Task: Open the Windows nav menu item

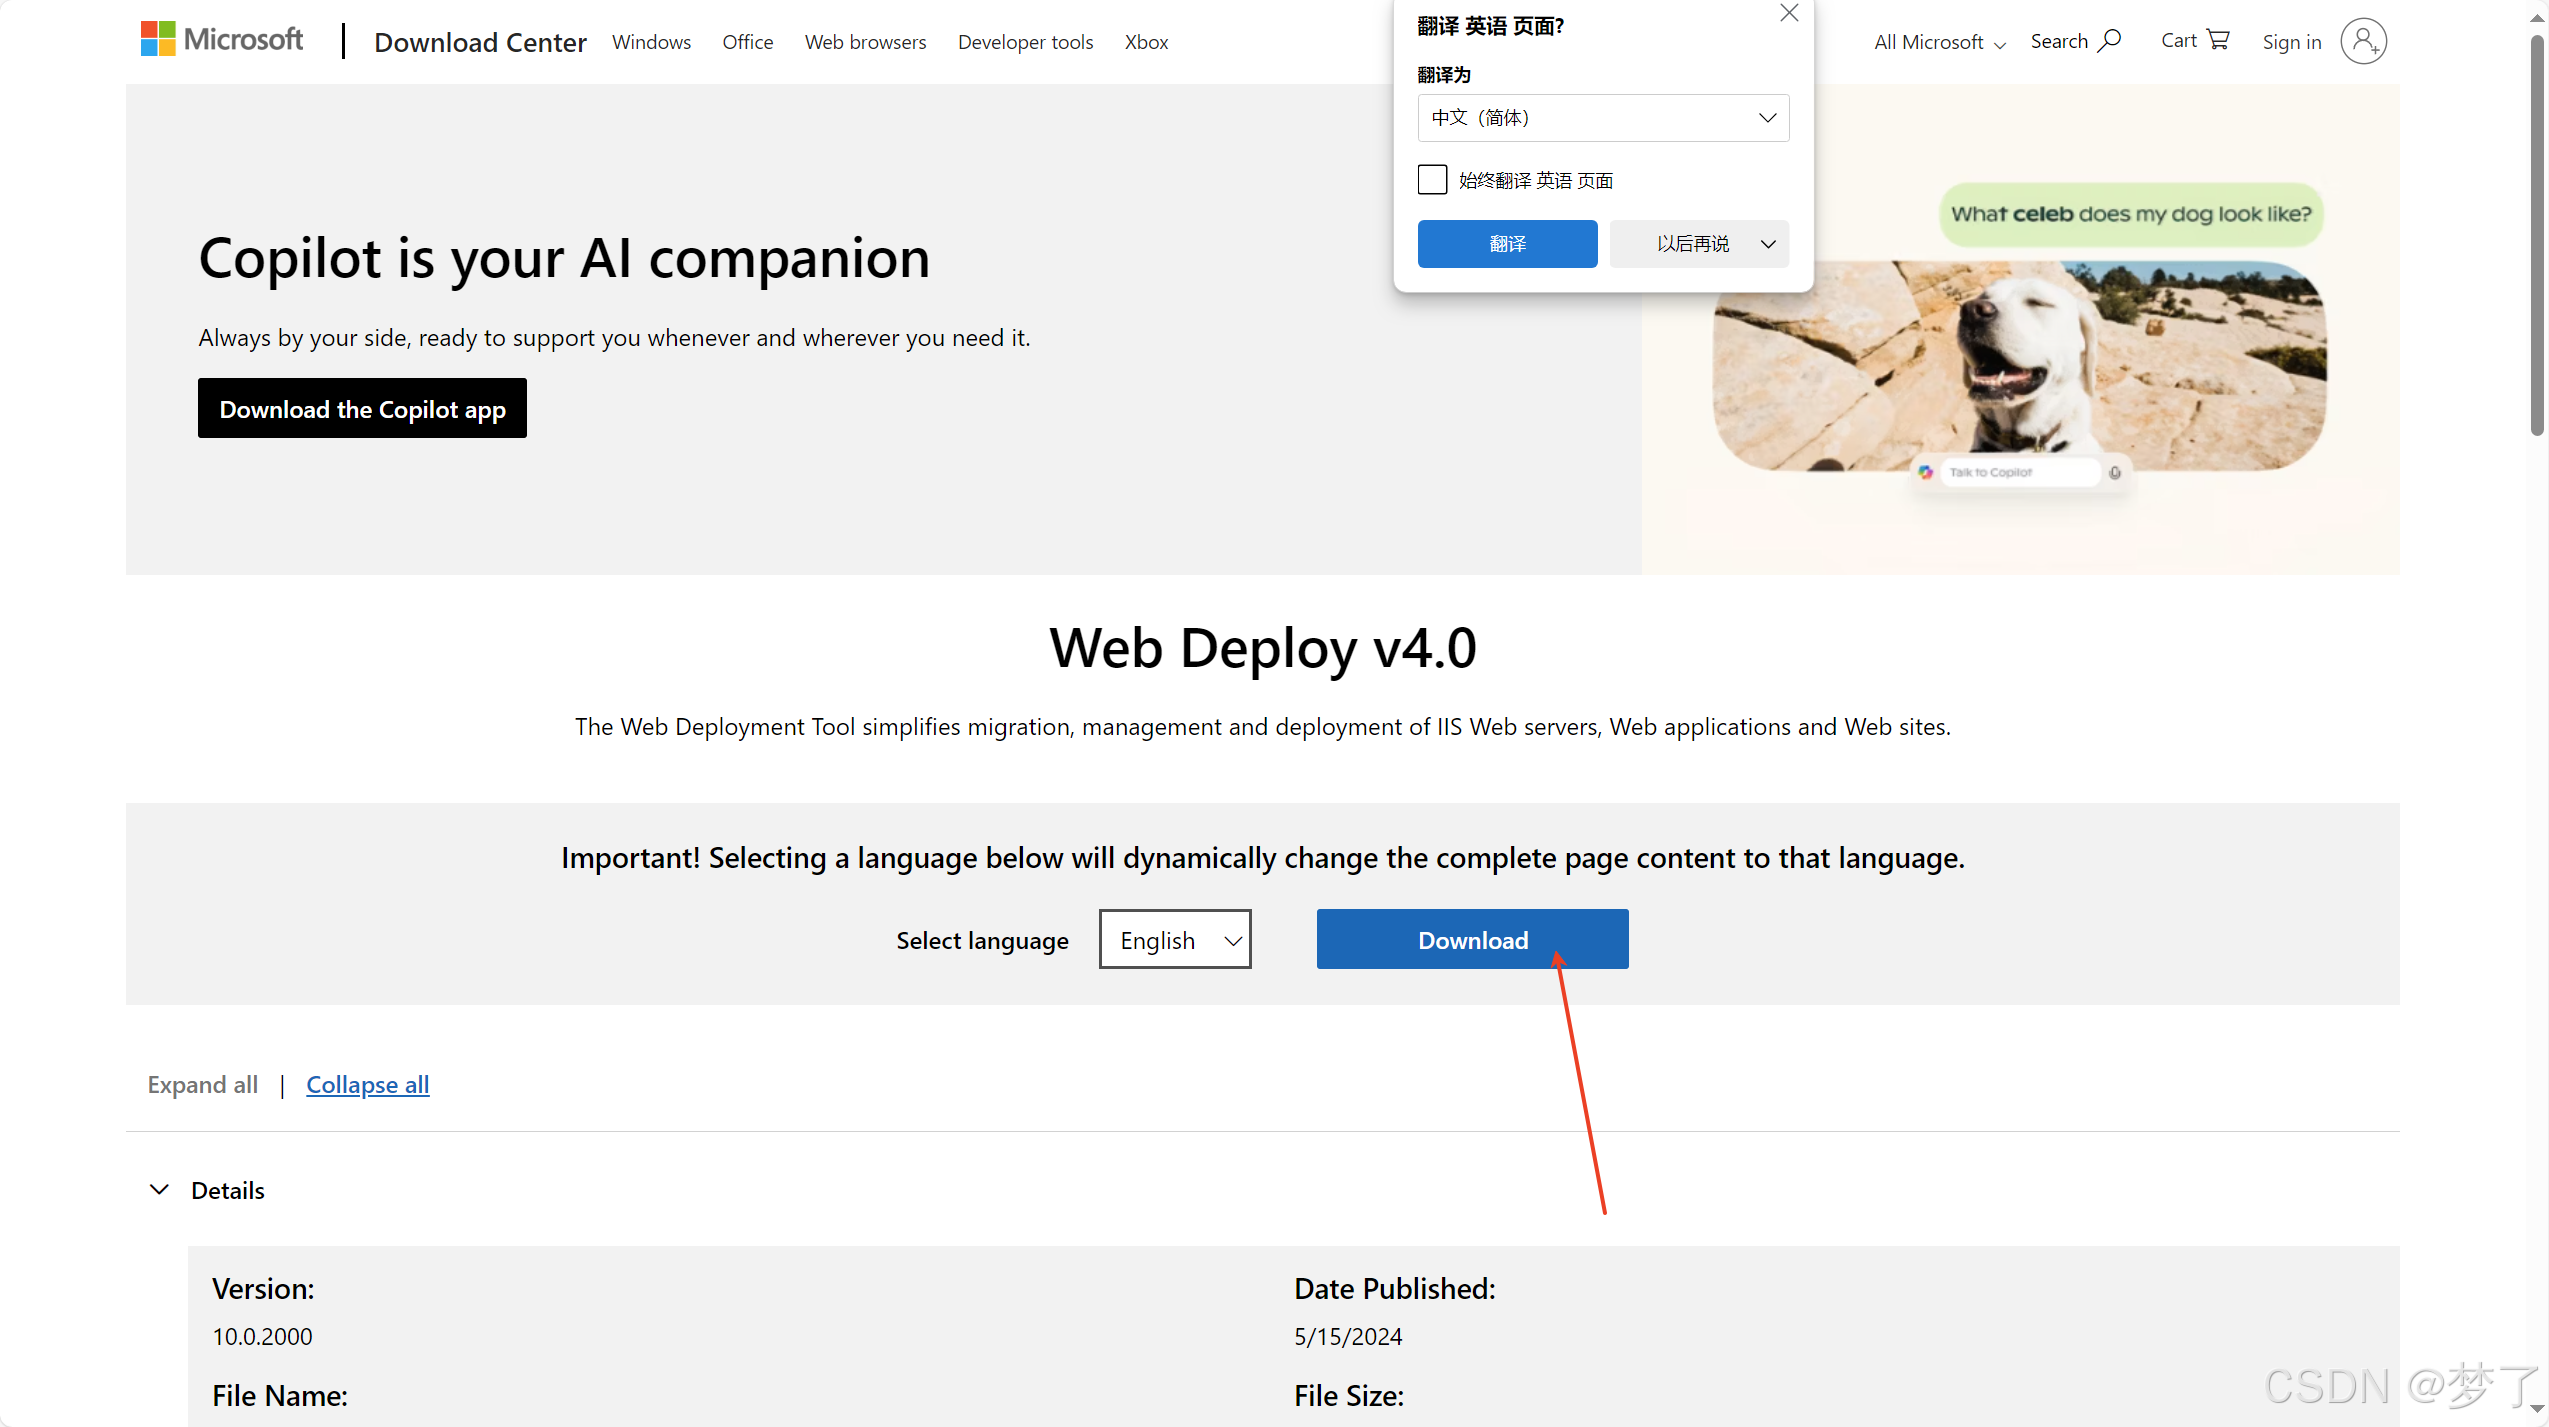Action: pos(651,42)
